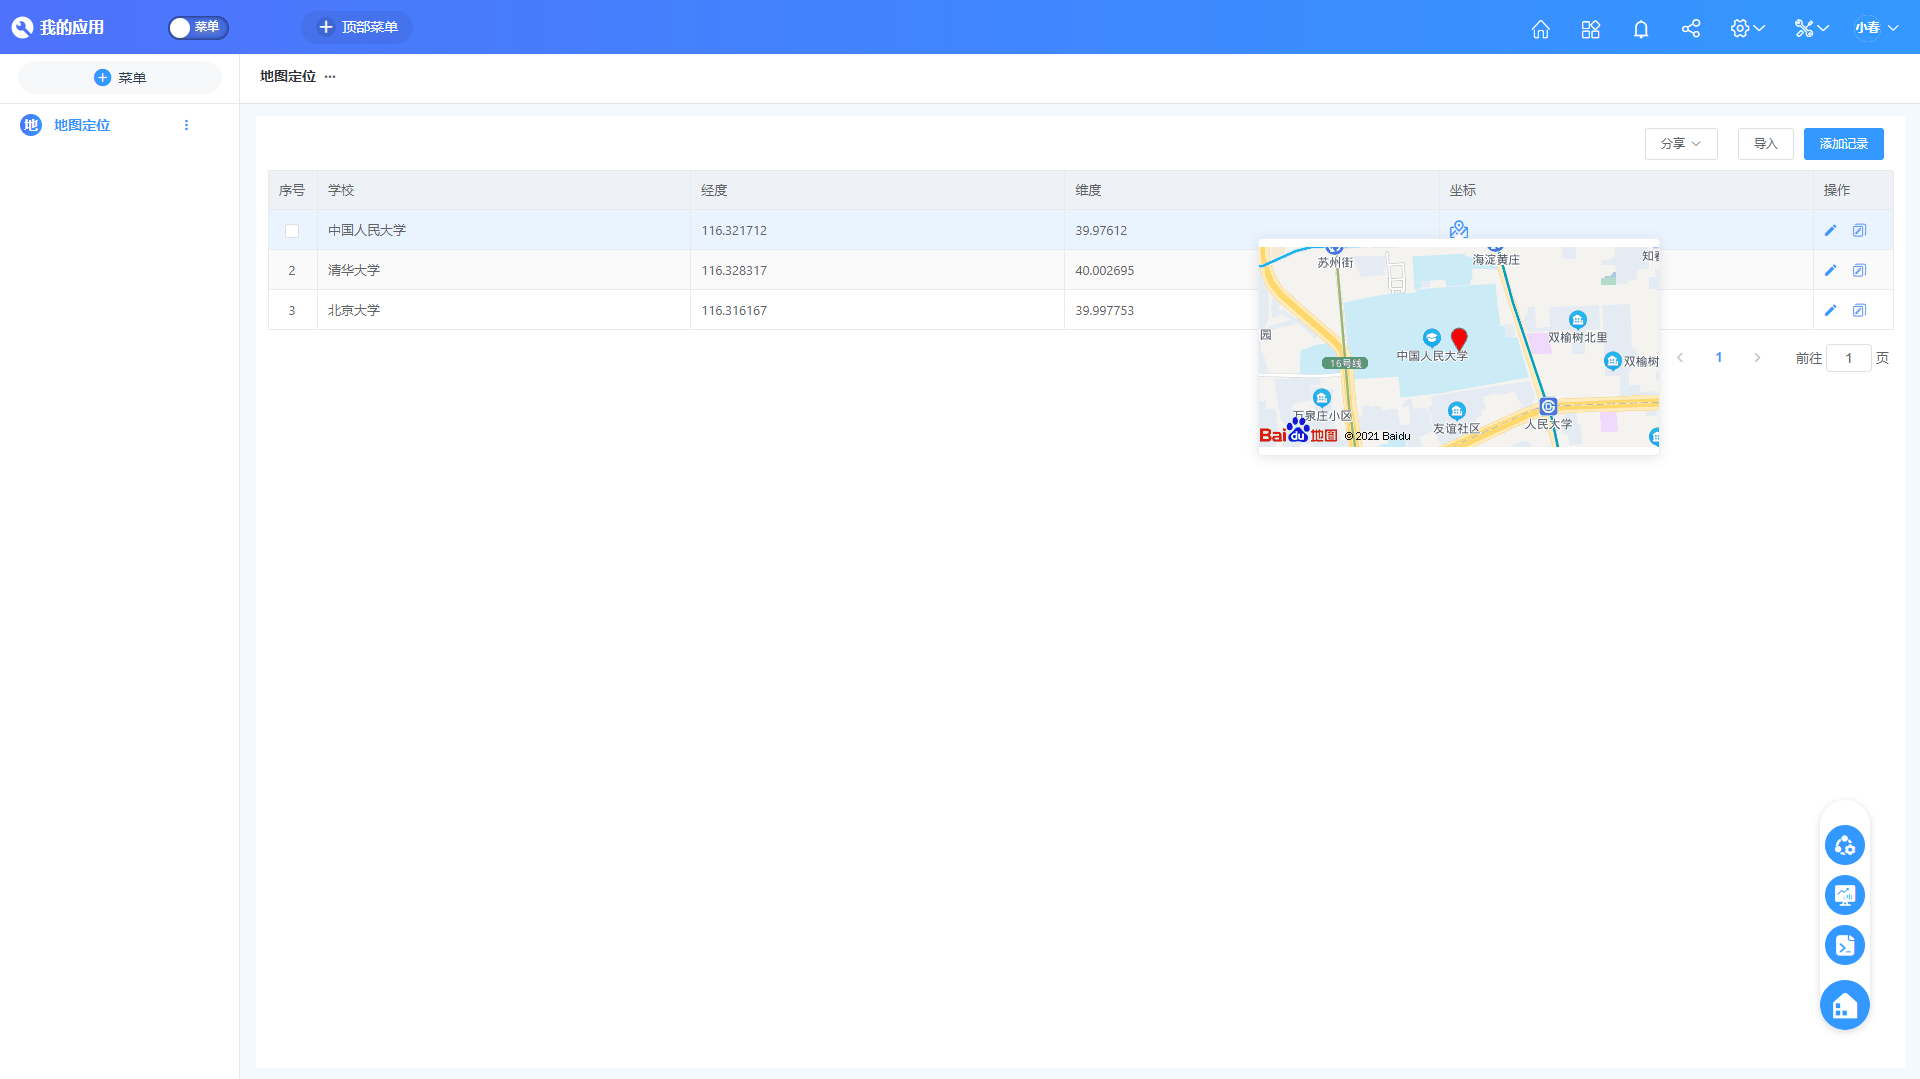Click the floating gear-cluster icon button

1844,845
